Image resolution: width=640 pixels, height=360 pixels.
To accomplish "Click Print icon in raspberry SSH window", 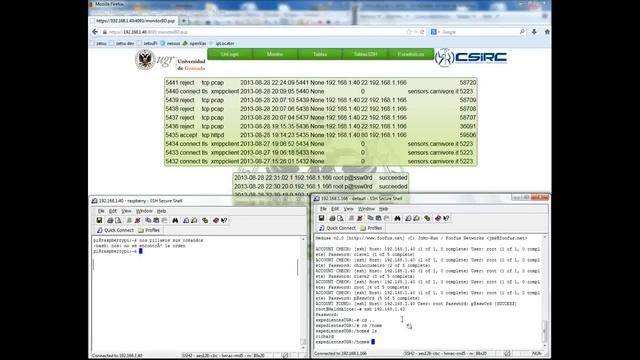I will coord(110,220).
